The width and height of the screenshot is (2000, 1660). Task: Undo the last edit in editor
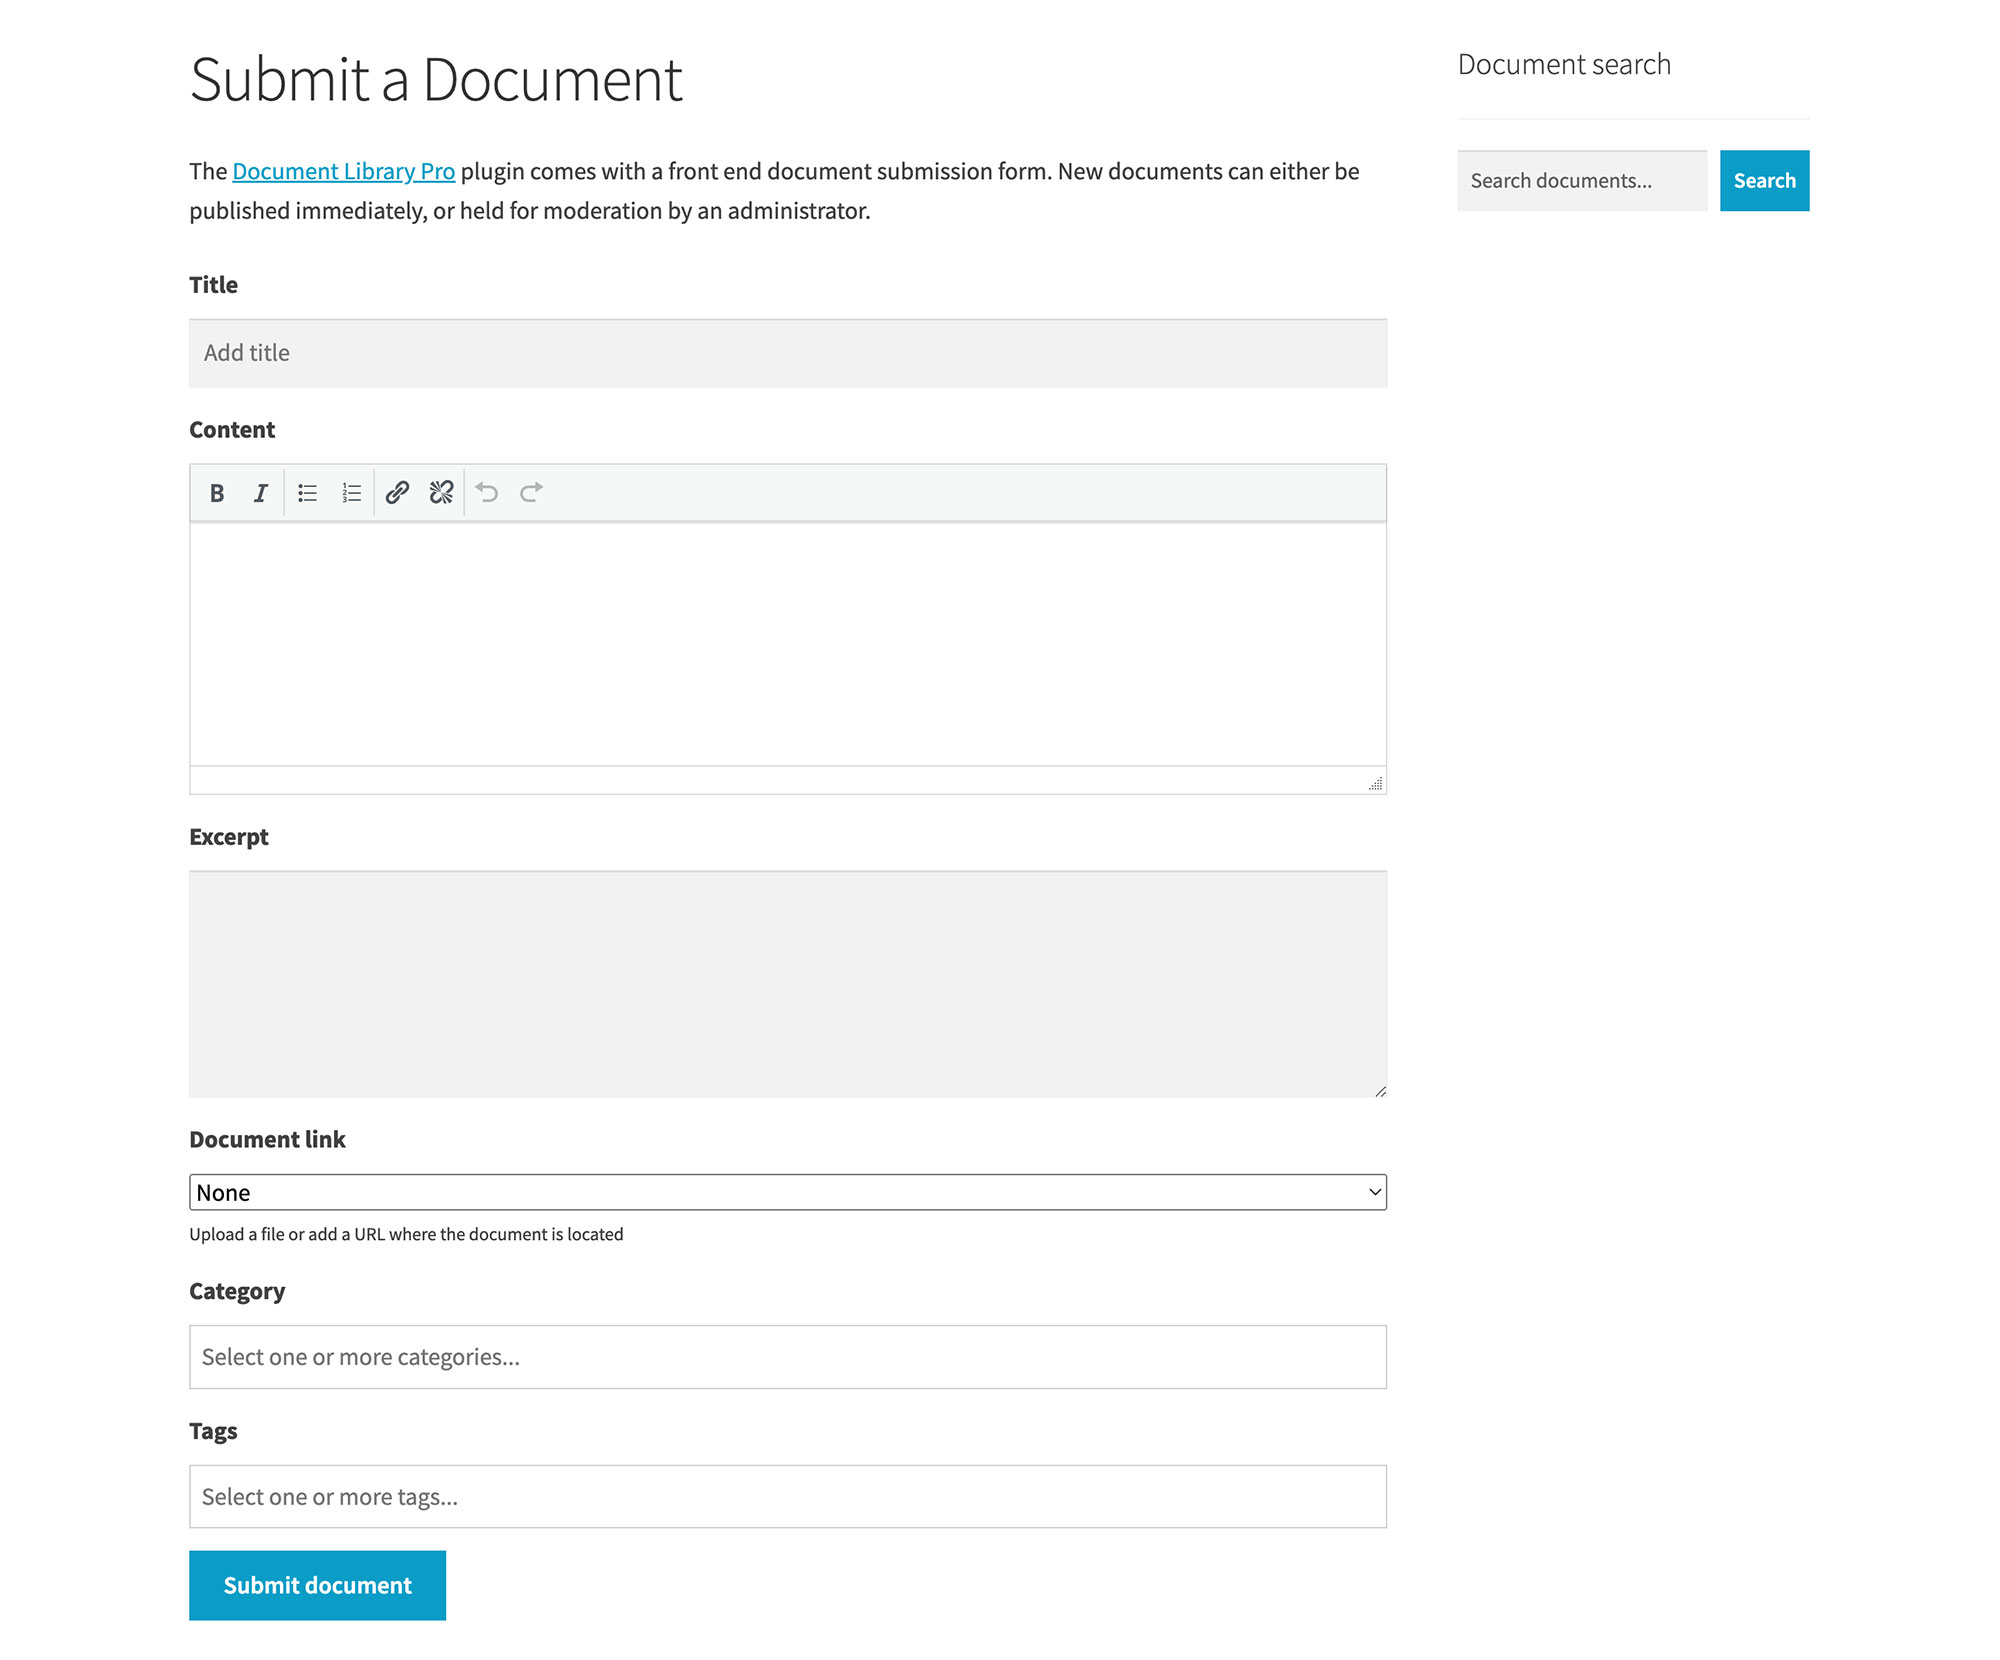(487, 493)
